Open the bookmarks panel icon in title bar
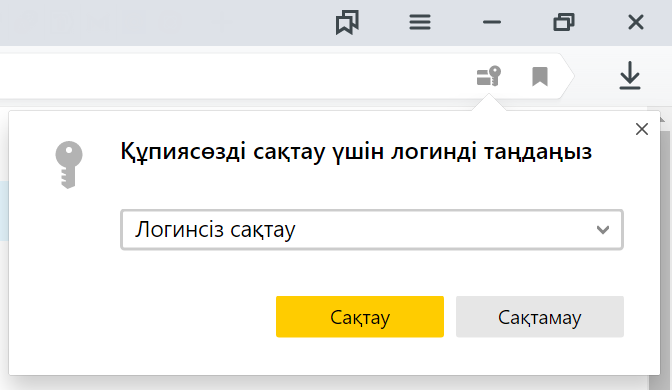 click(x=347, y=22)
